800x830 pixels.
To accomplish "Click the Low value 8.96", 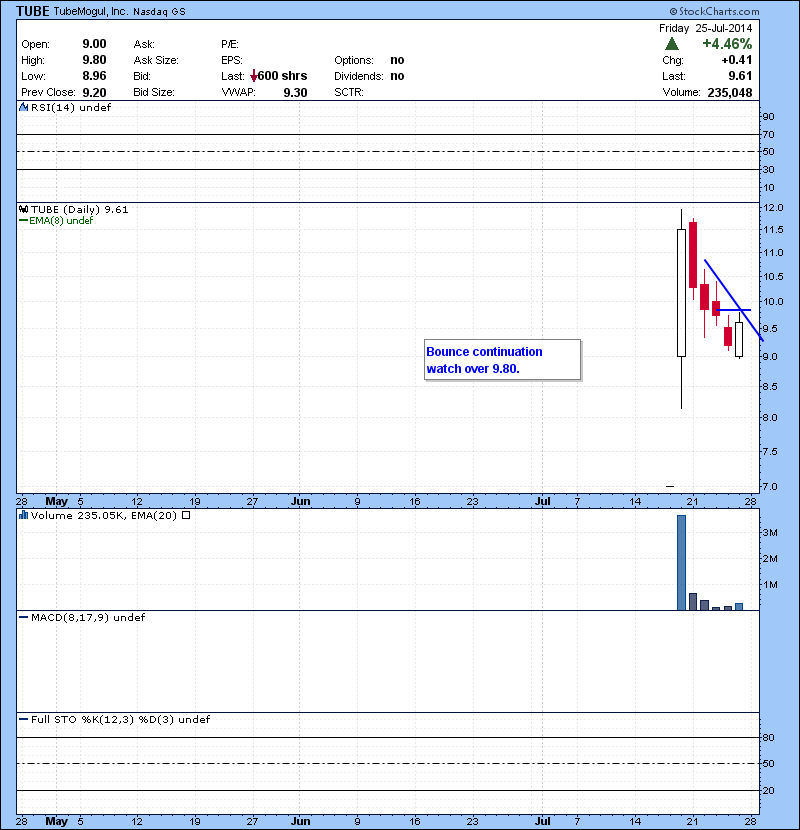I will click(94, 76).
